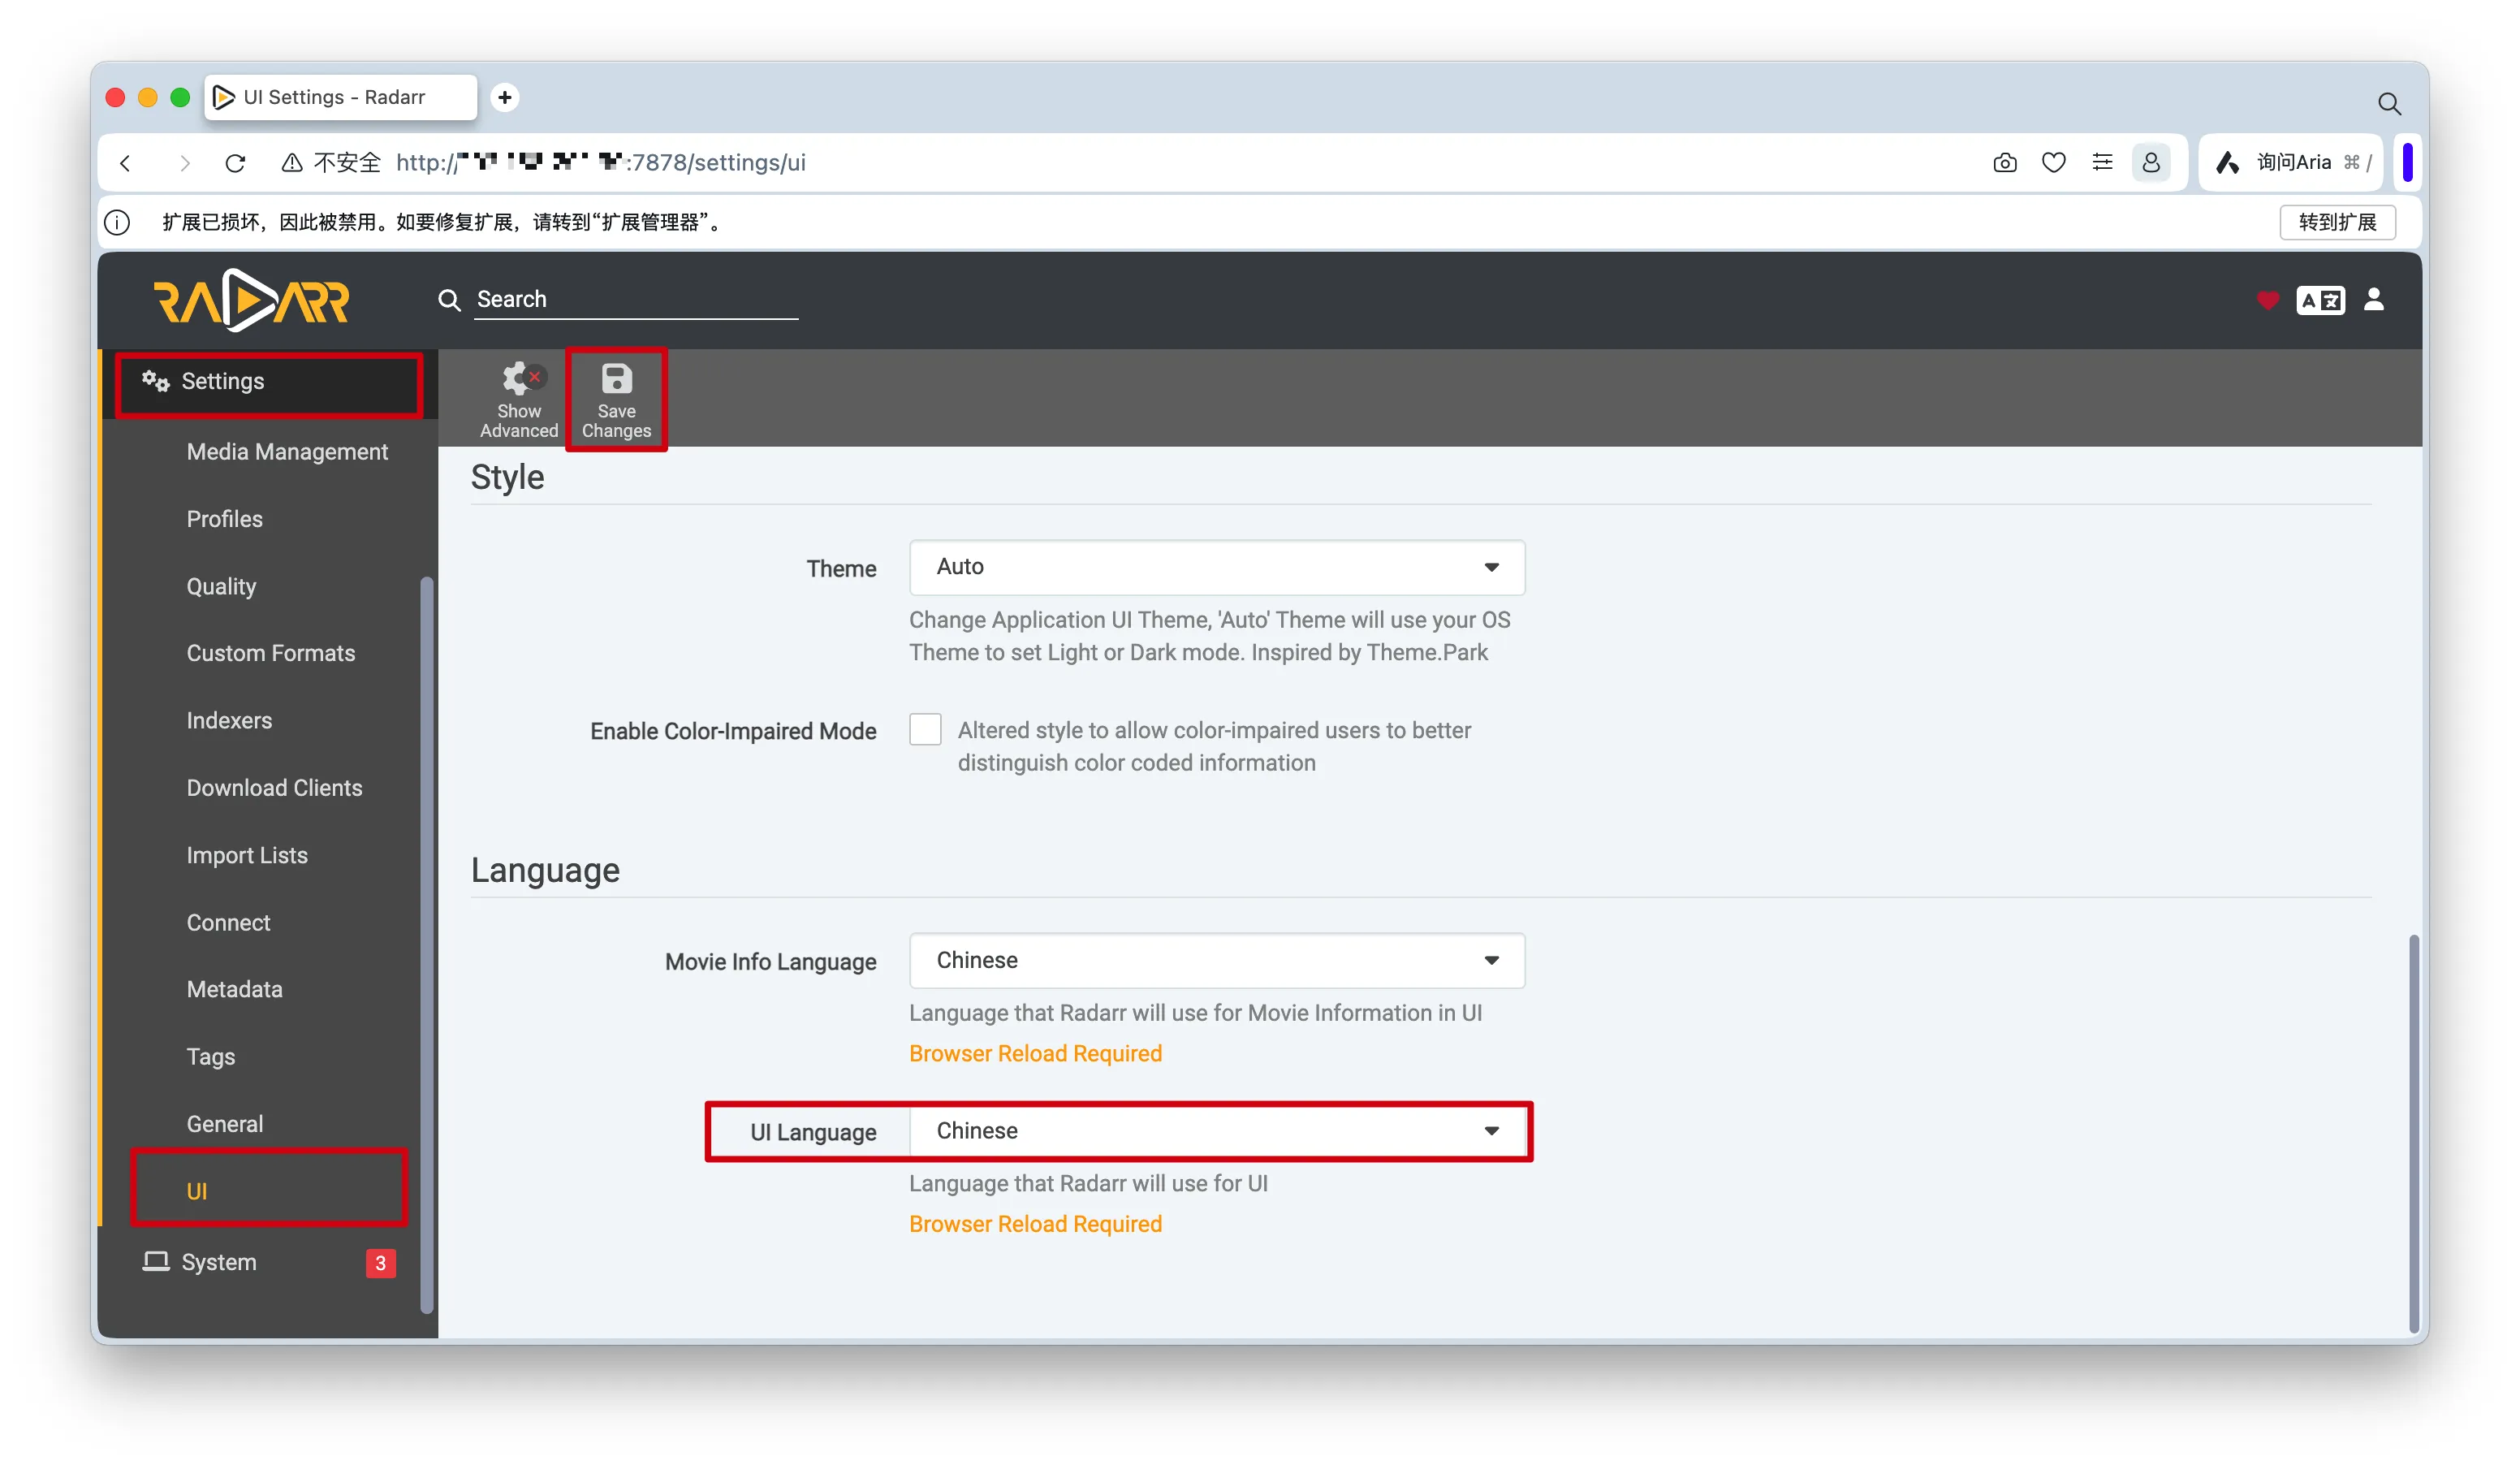2520x1465 pixels.
Task: Click the info icon in extension warning bar
Action: 117,222
